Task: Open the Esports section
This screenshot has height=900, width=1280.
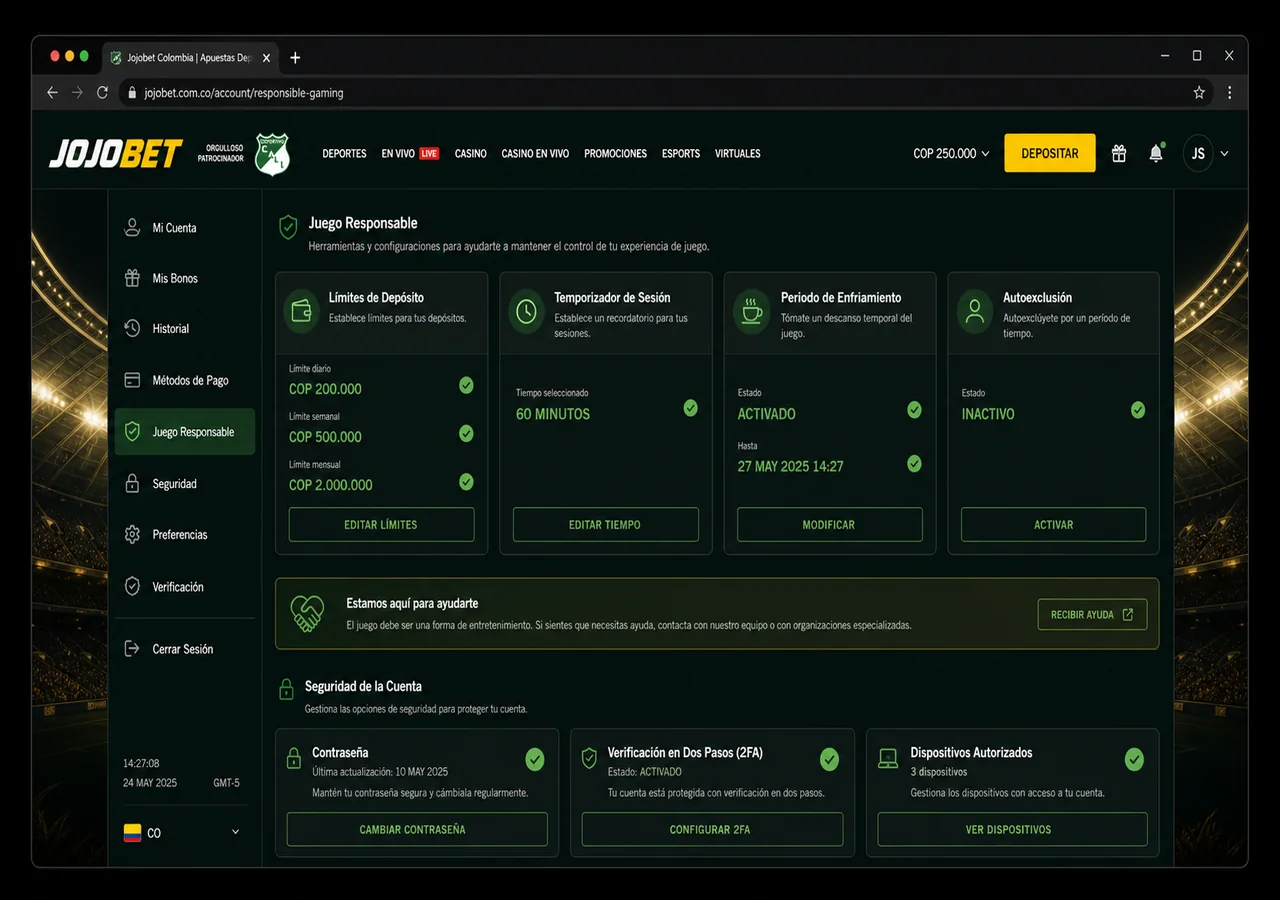Action: click(x=681, y=154)
